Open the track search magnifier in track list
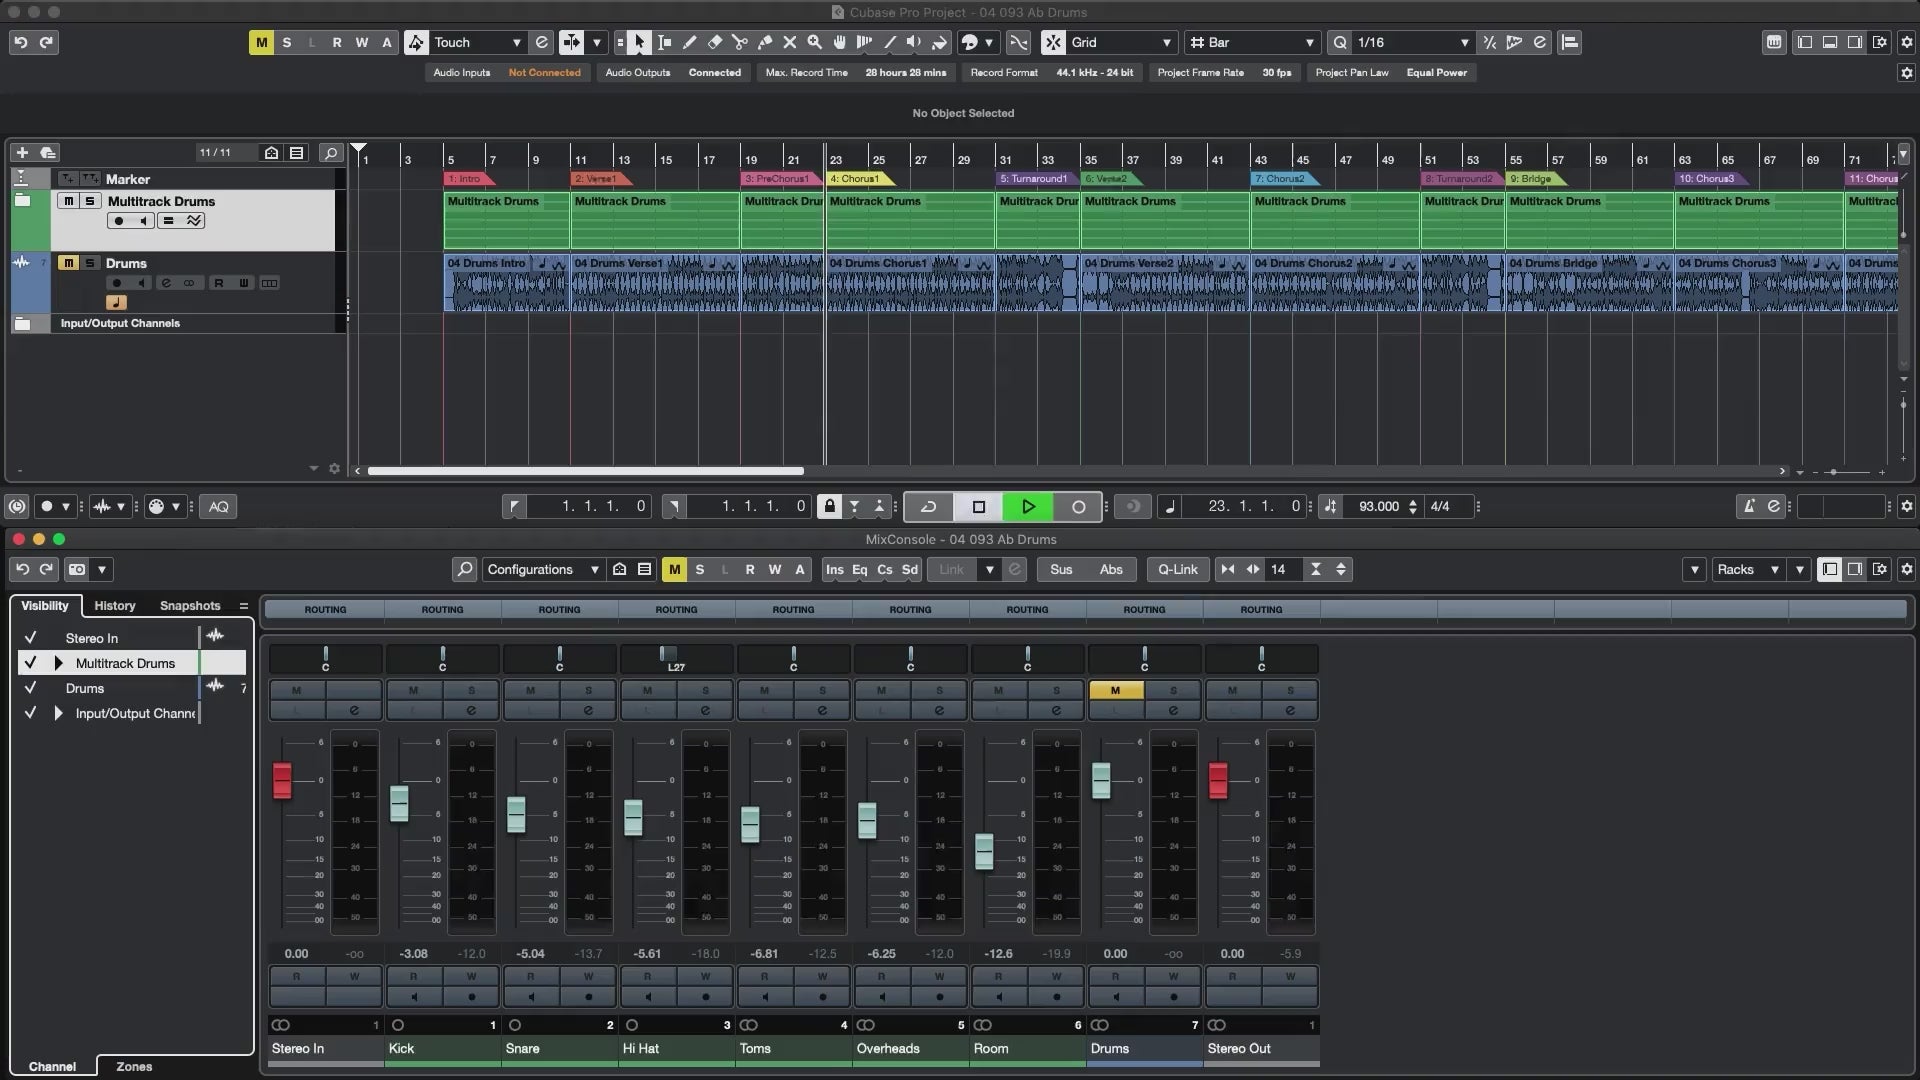The width and height of the screenshot is (1920, 1080). point(330,152)
